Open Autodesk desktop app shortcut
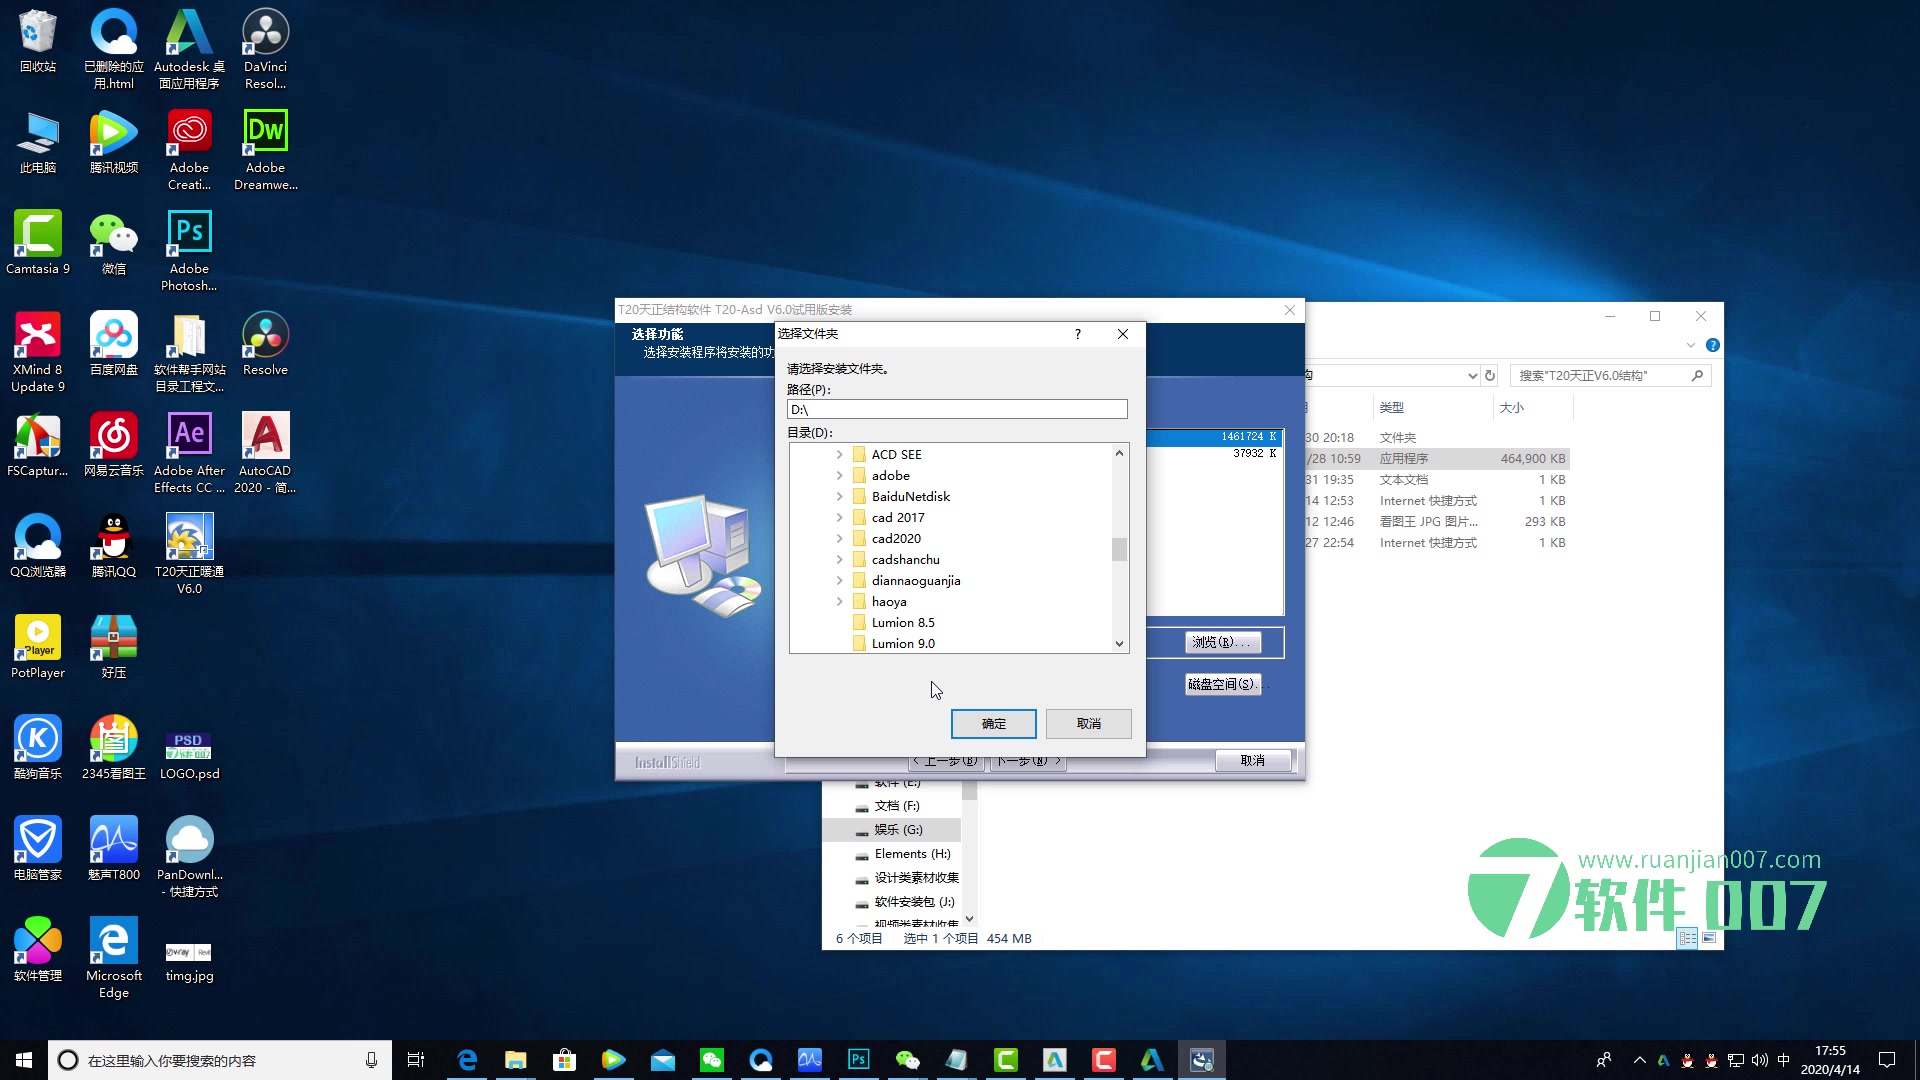 [x=189, y=48]
